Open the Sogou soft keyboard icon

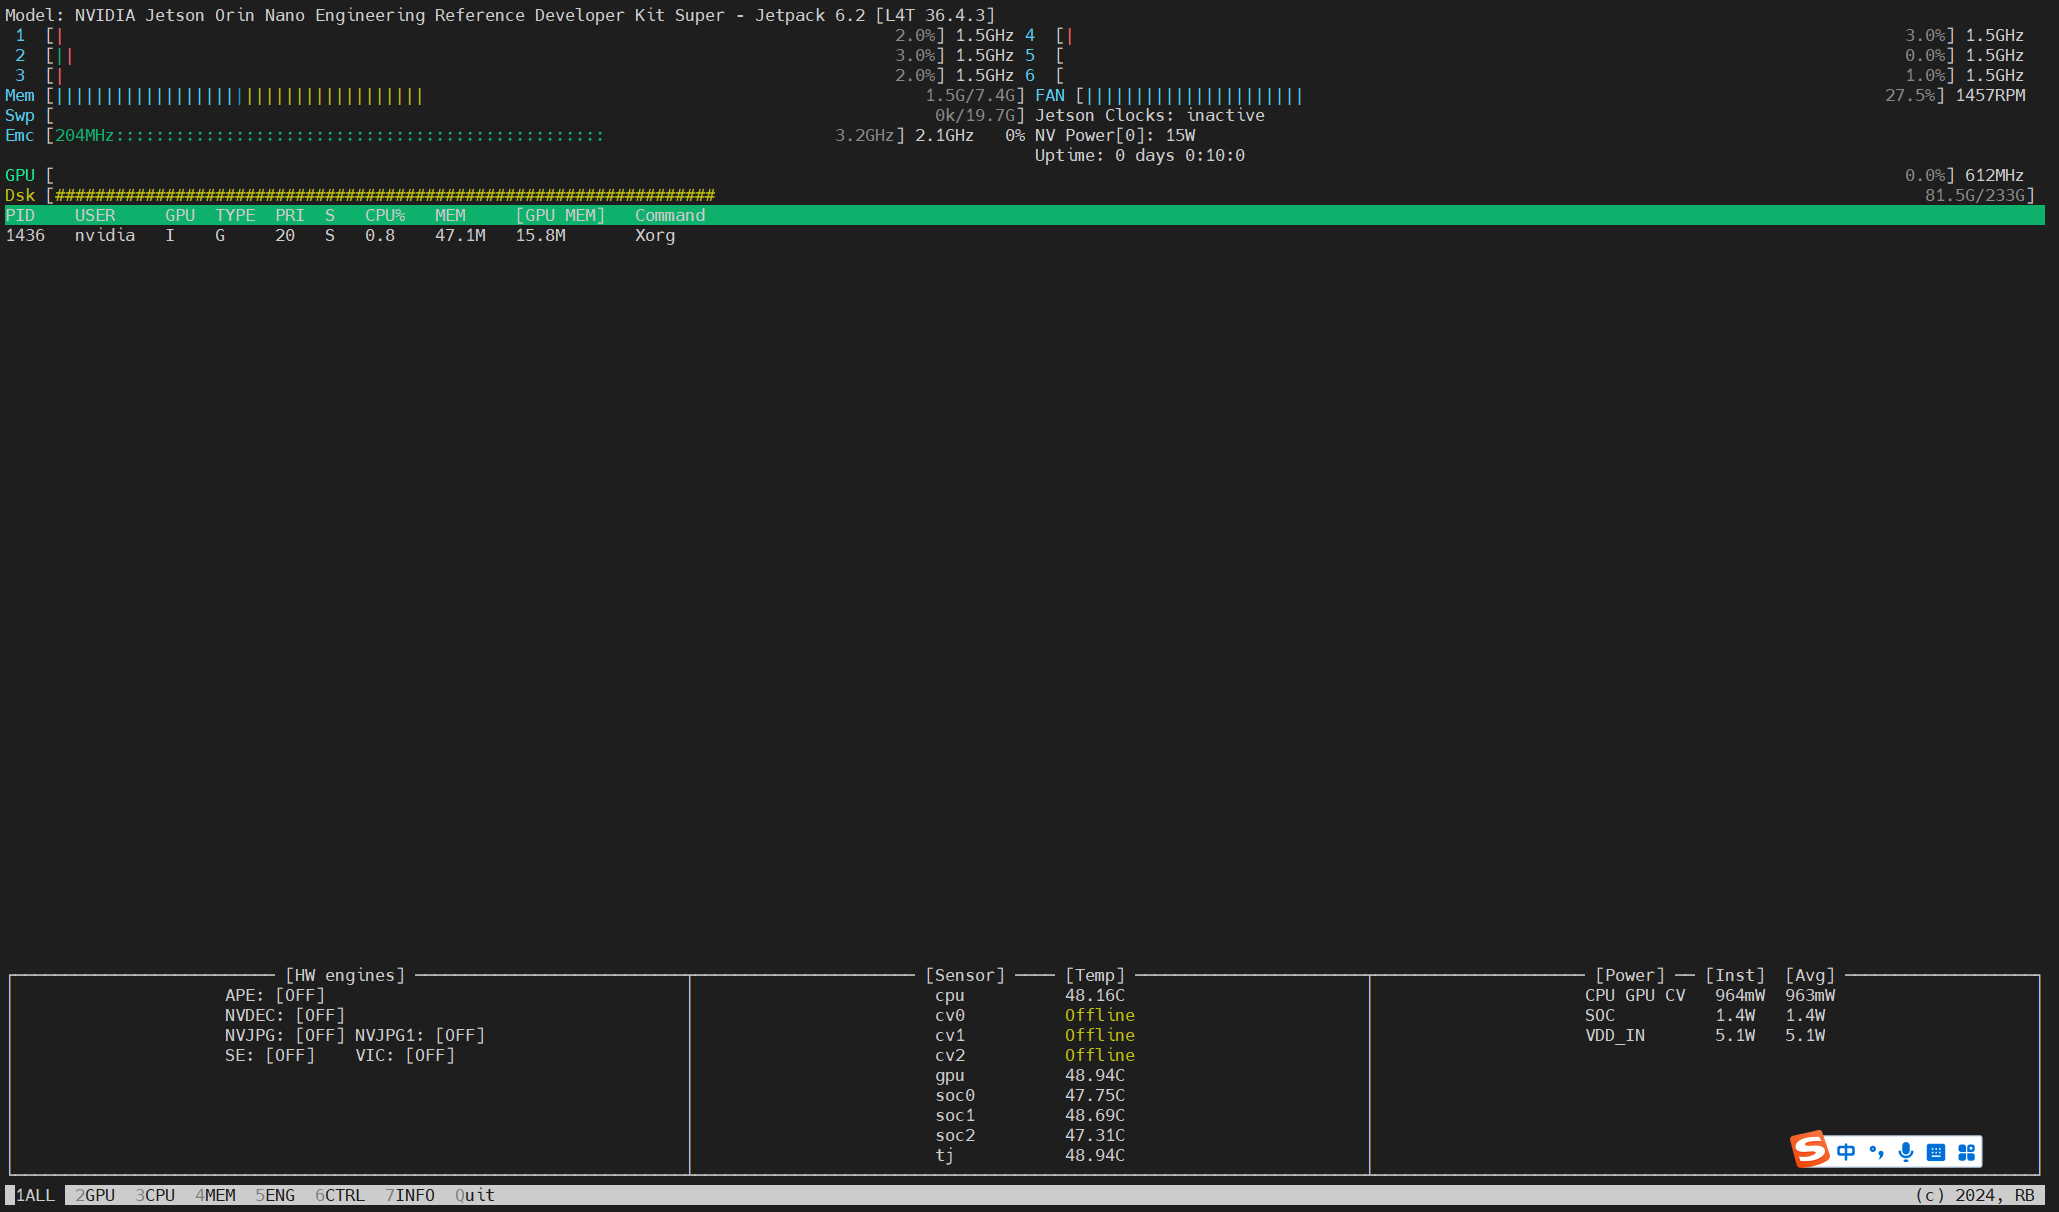(x=1936, y=1152)
